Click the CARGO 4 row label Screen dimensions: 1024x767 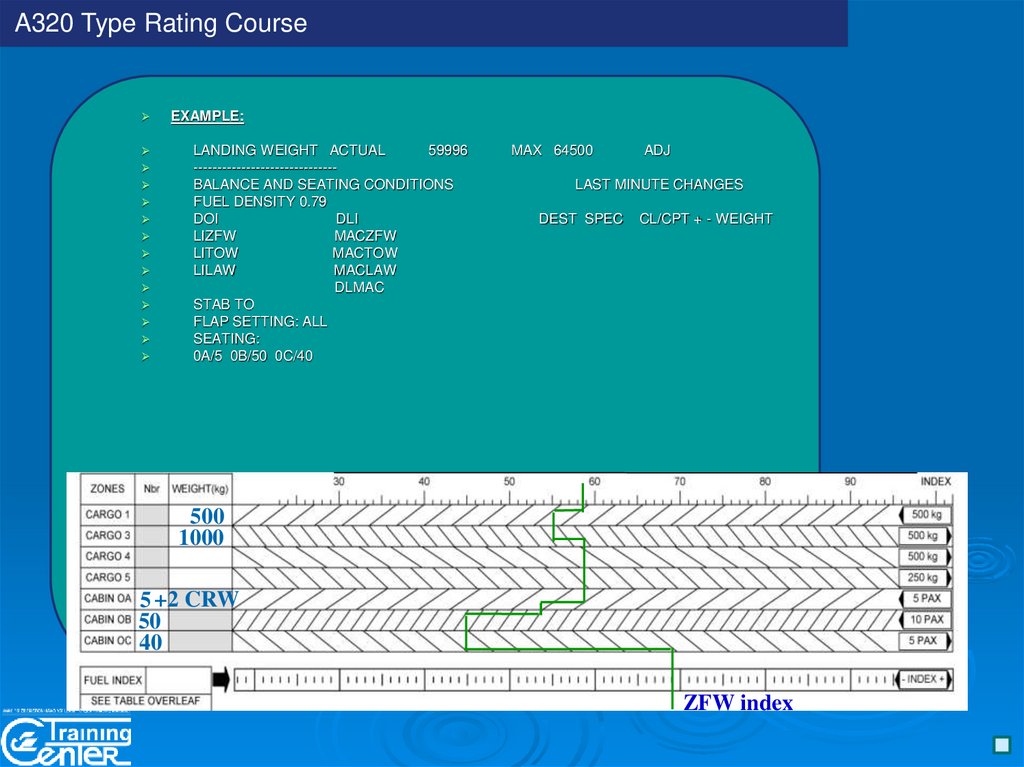point(108,557)
